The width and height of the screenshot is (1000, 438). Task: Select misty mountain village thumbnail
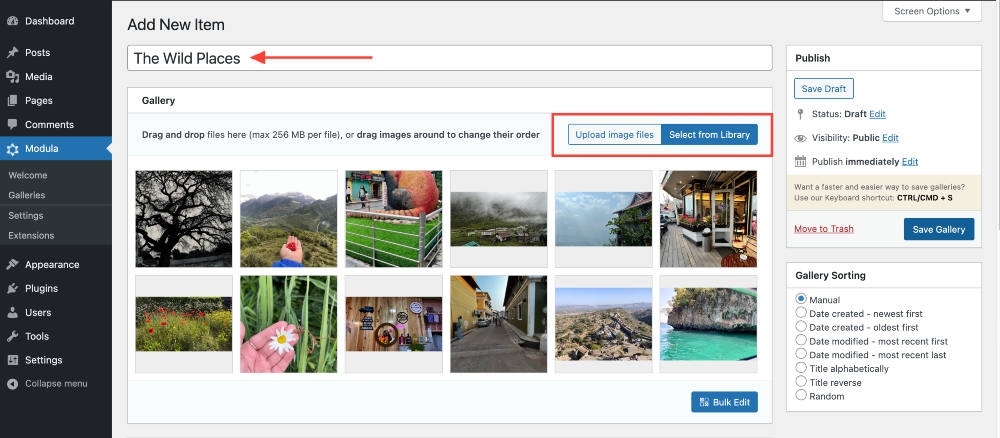click(498, 219)
